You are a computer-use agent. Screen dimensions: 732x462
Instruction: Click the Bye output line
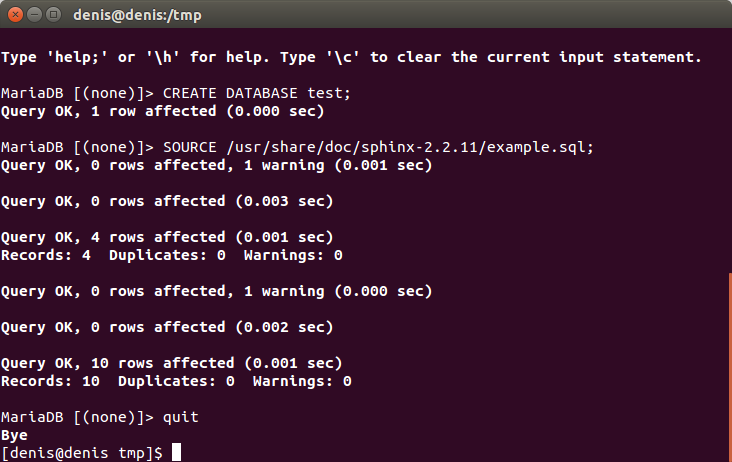pyautogui.click(x=14, y=435)
